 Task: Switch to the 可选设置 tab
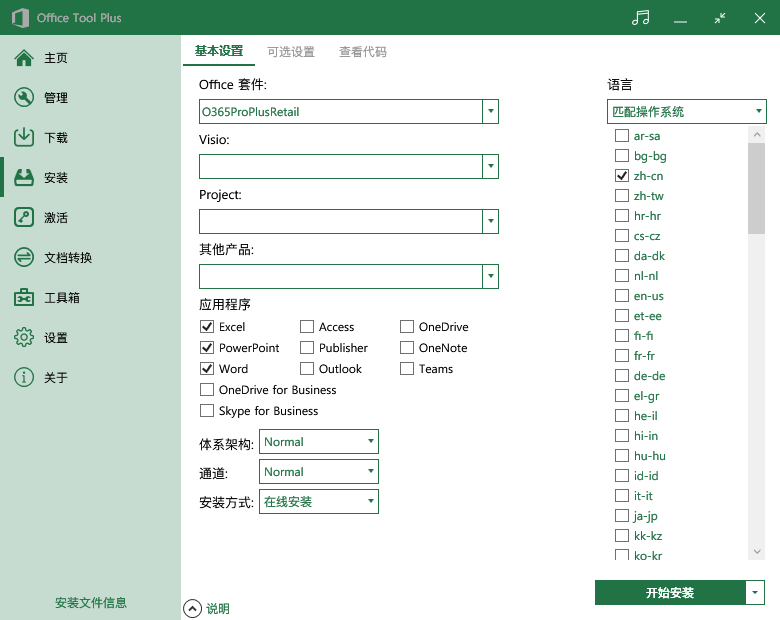coord(291,52)
